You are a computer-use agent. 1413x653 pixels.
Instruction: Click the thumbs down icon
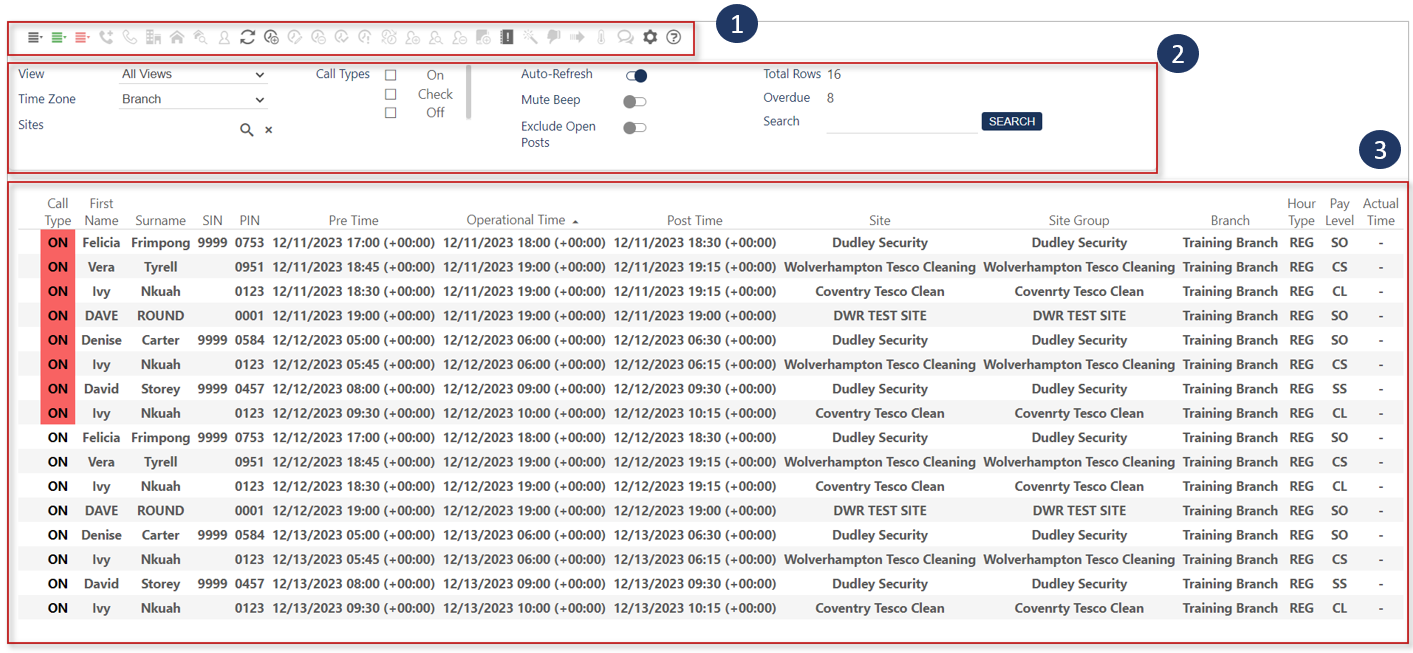coord(554,37)
